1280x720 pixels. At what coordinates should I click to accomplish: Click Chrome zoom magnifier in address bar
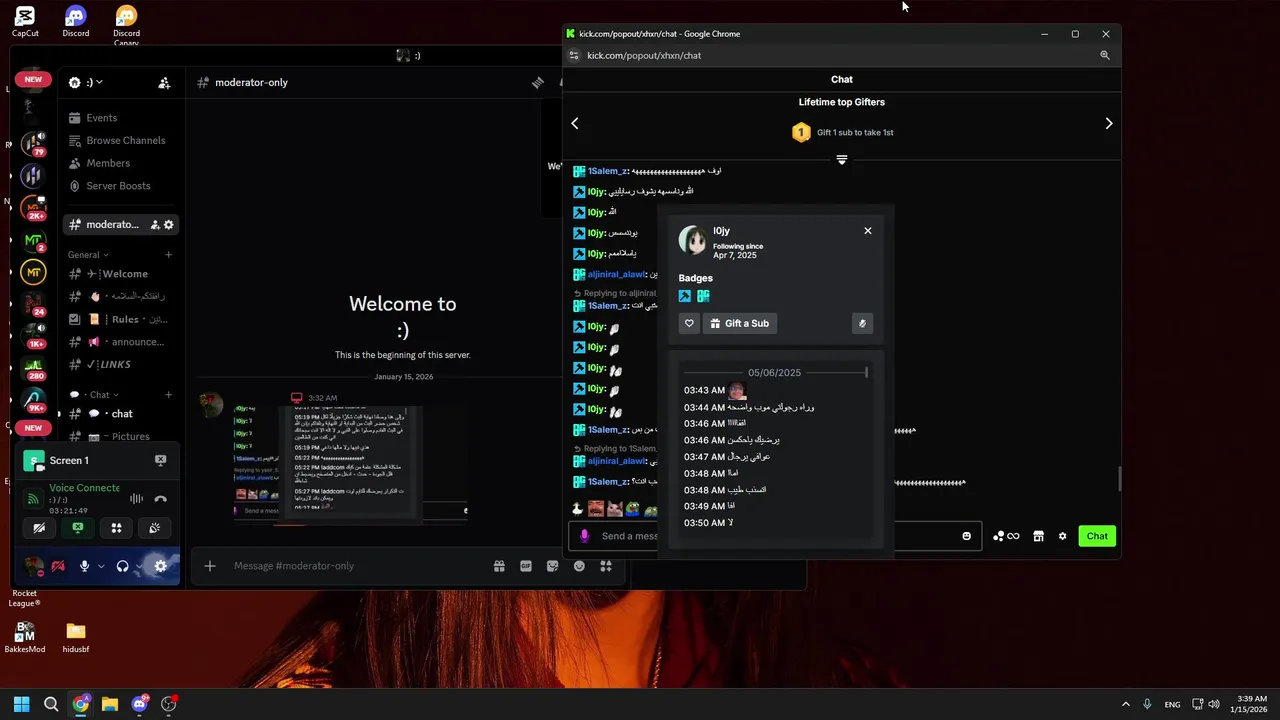click(1105, 56)
